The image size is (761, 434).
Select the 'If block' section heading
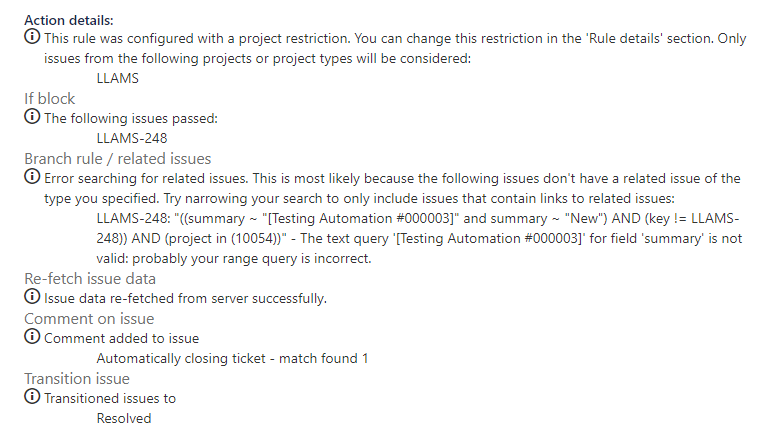coord(50,99)
